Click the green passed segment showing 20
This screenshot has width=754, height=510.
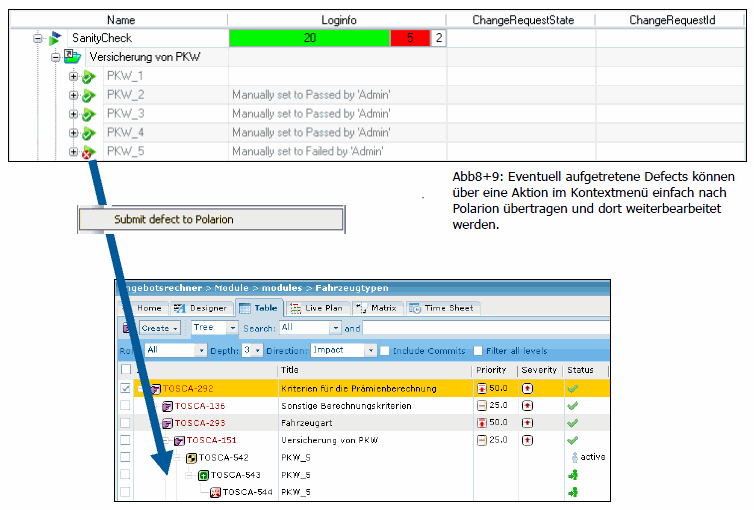pyautogui.click(x=310, y=38)
